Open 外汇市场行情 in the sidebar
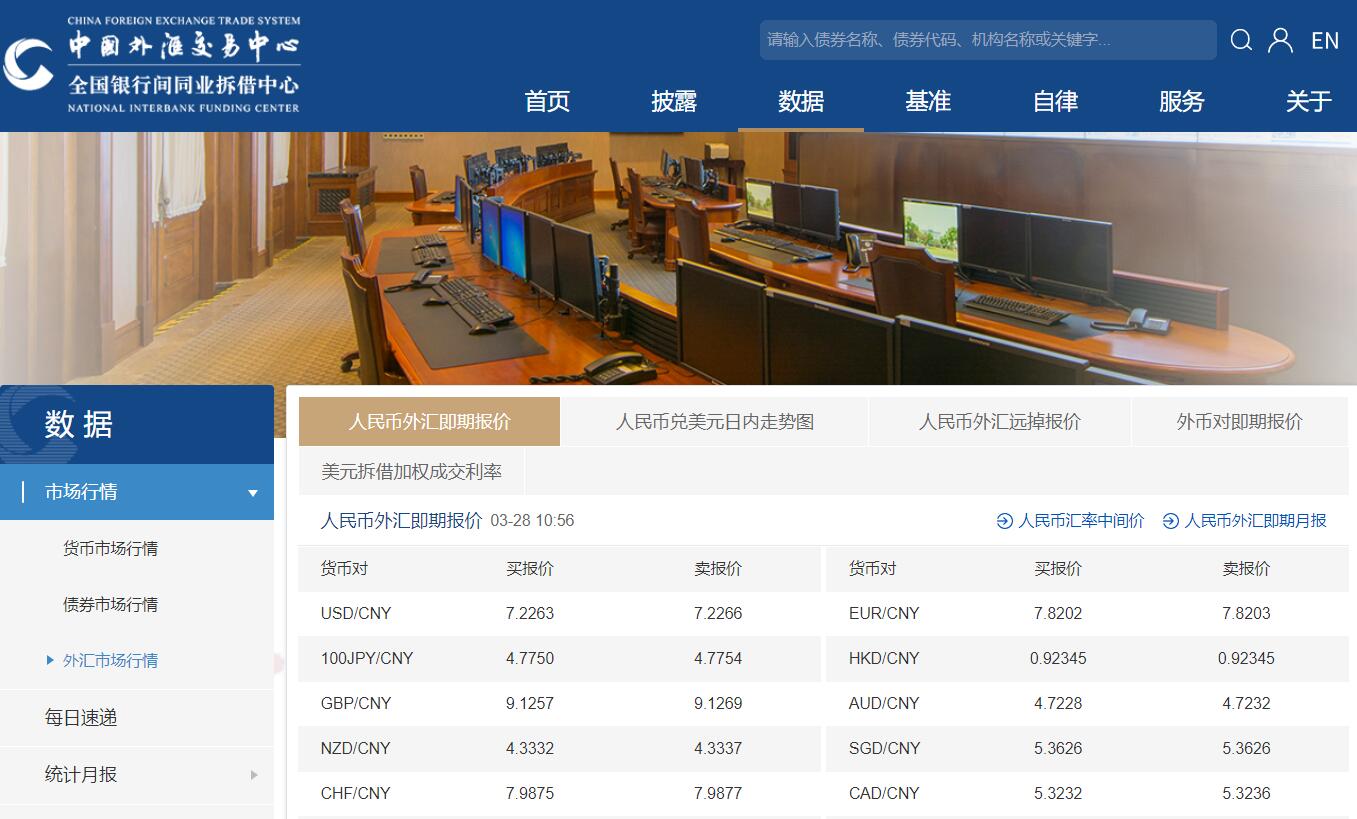 (110, 660)
